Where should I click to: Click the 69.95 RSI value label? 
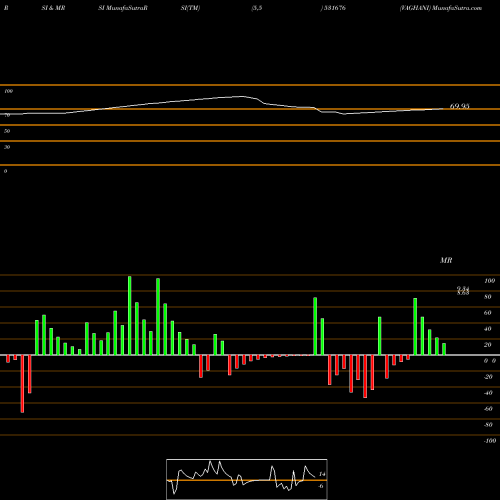[x=459, y=106]
